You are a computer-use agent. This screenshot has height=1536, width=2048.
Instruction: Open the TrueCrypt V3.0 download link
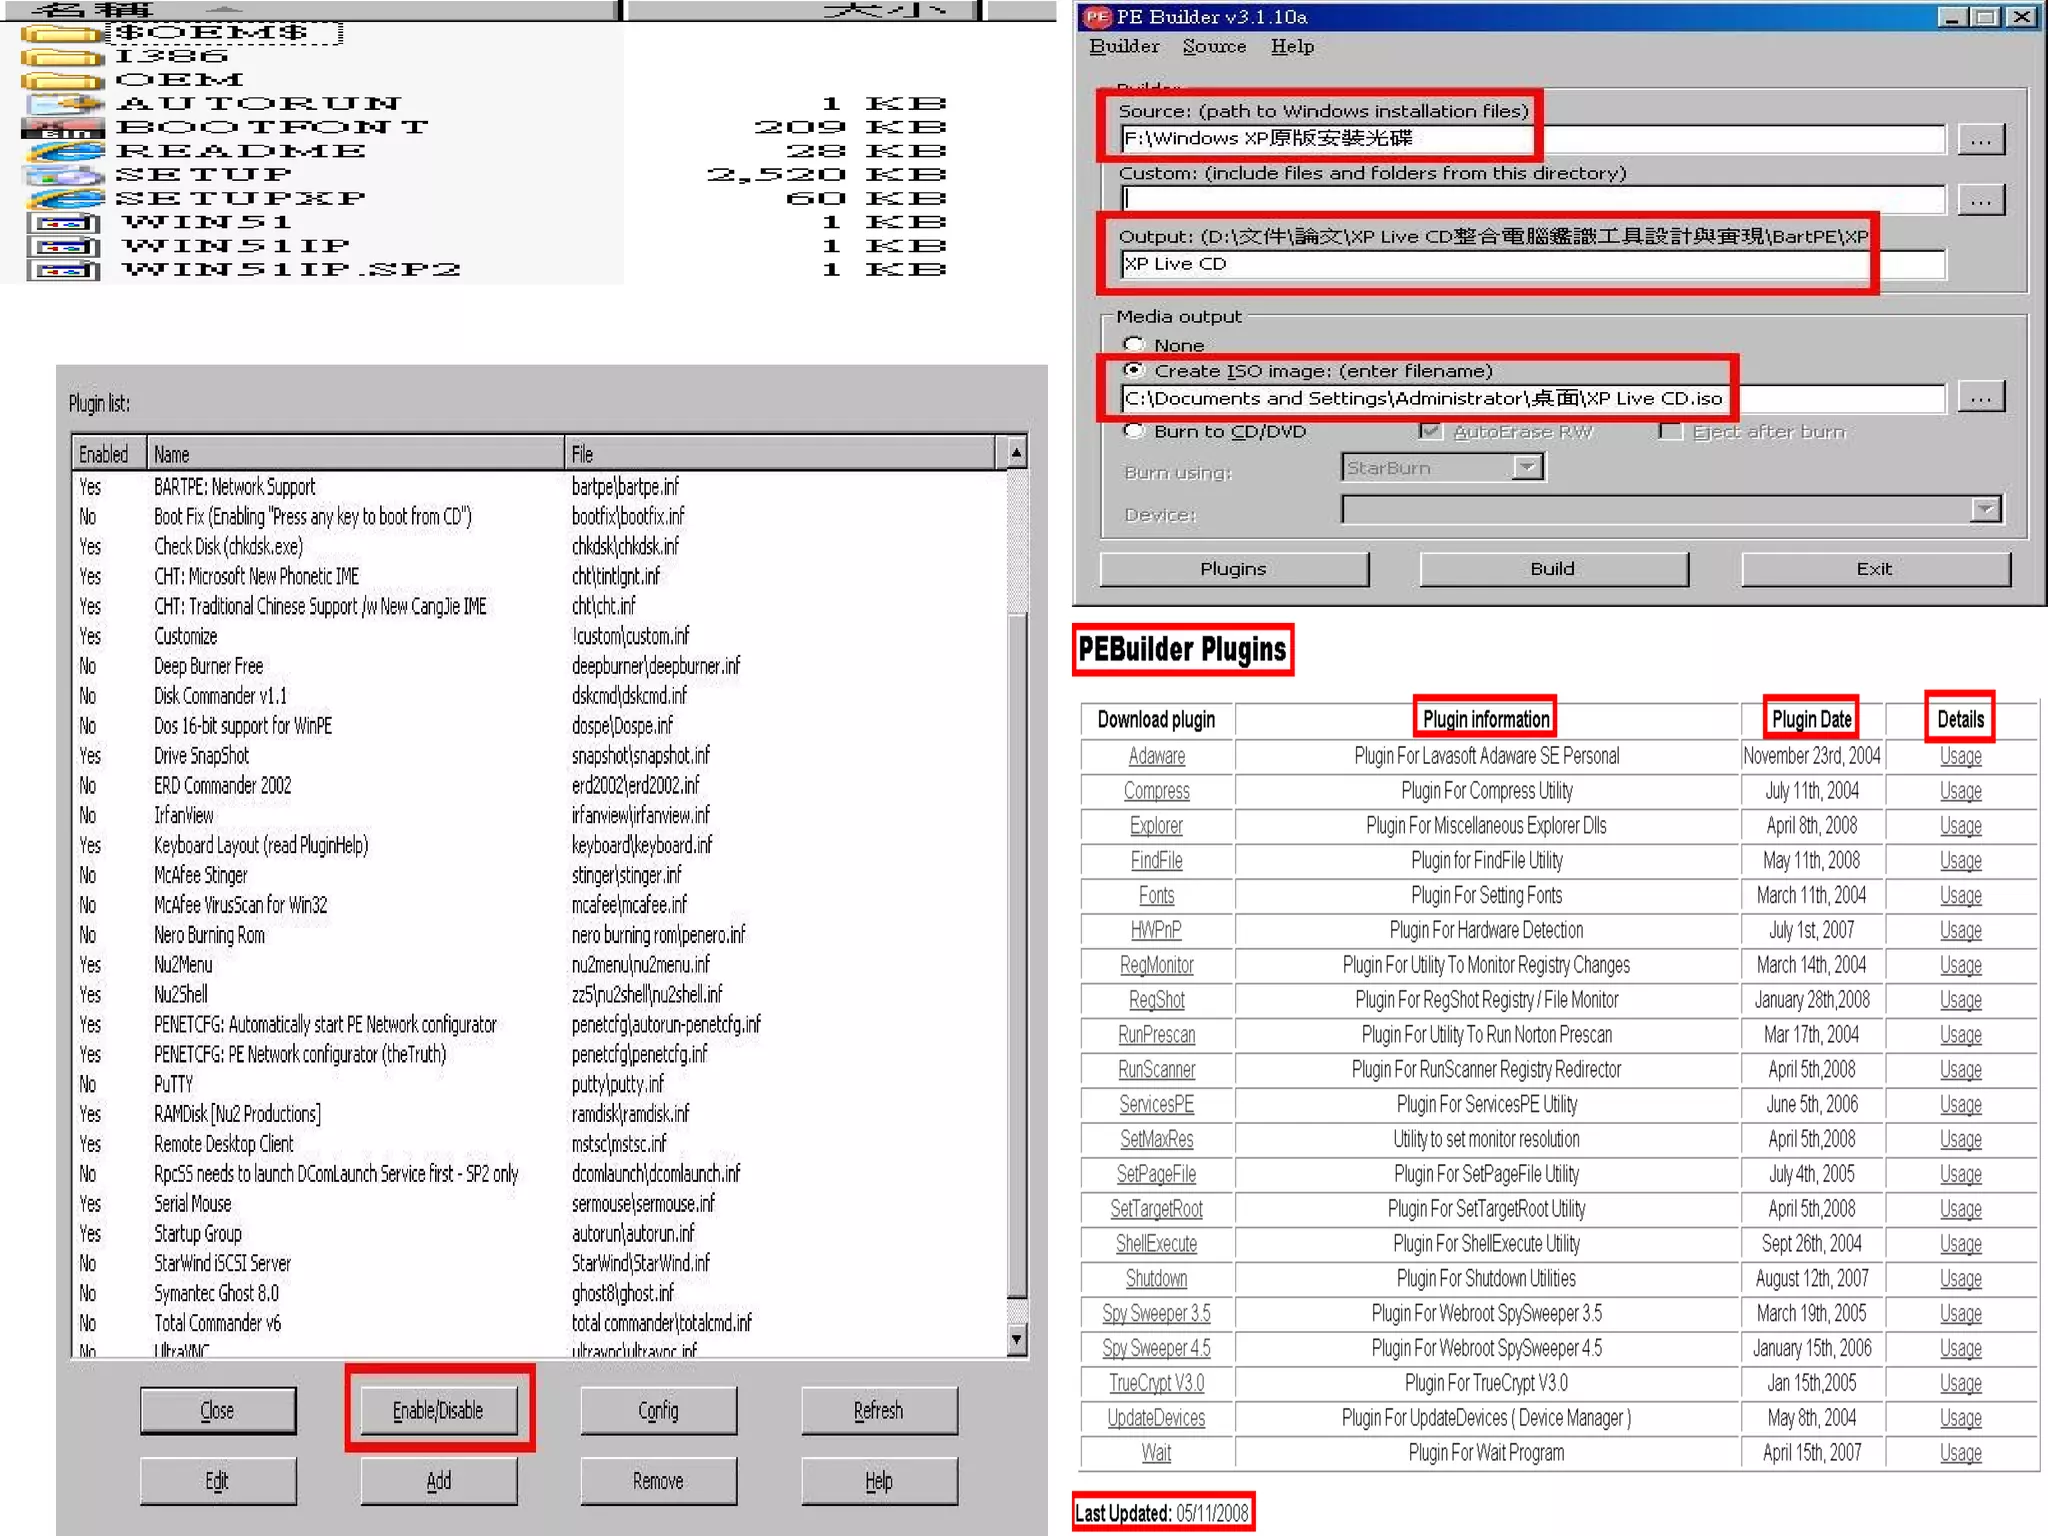tap(1156, 1383)
